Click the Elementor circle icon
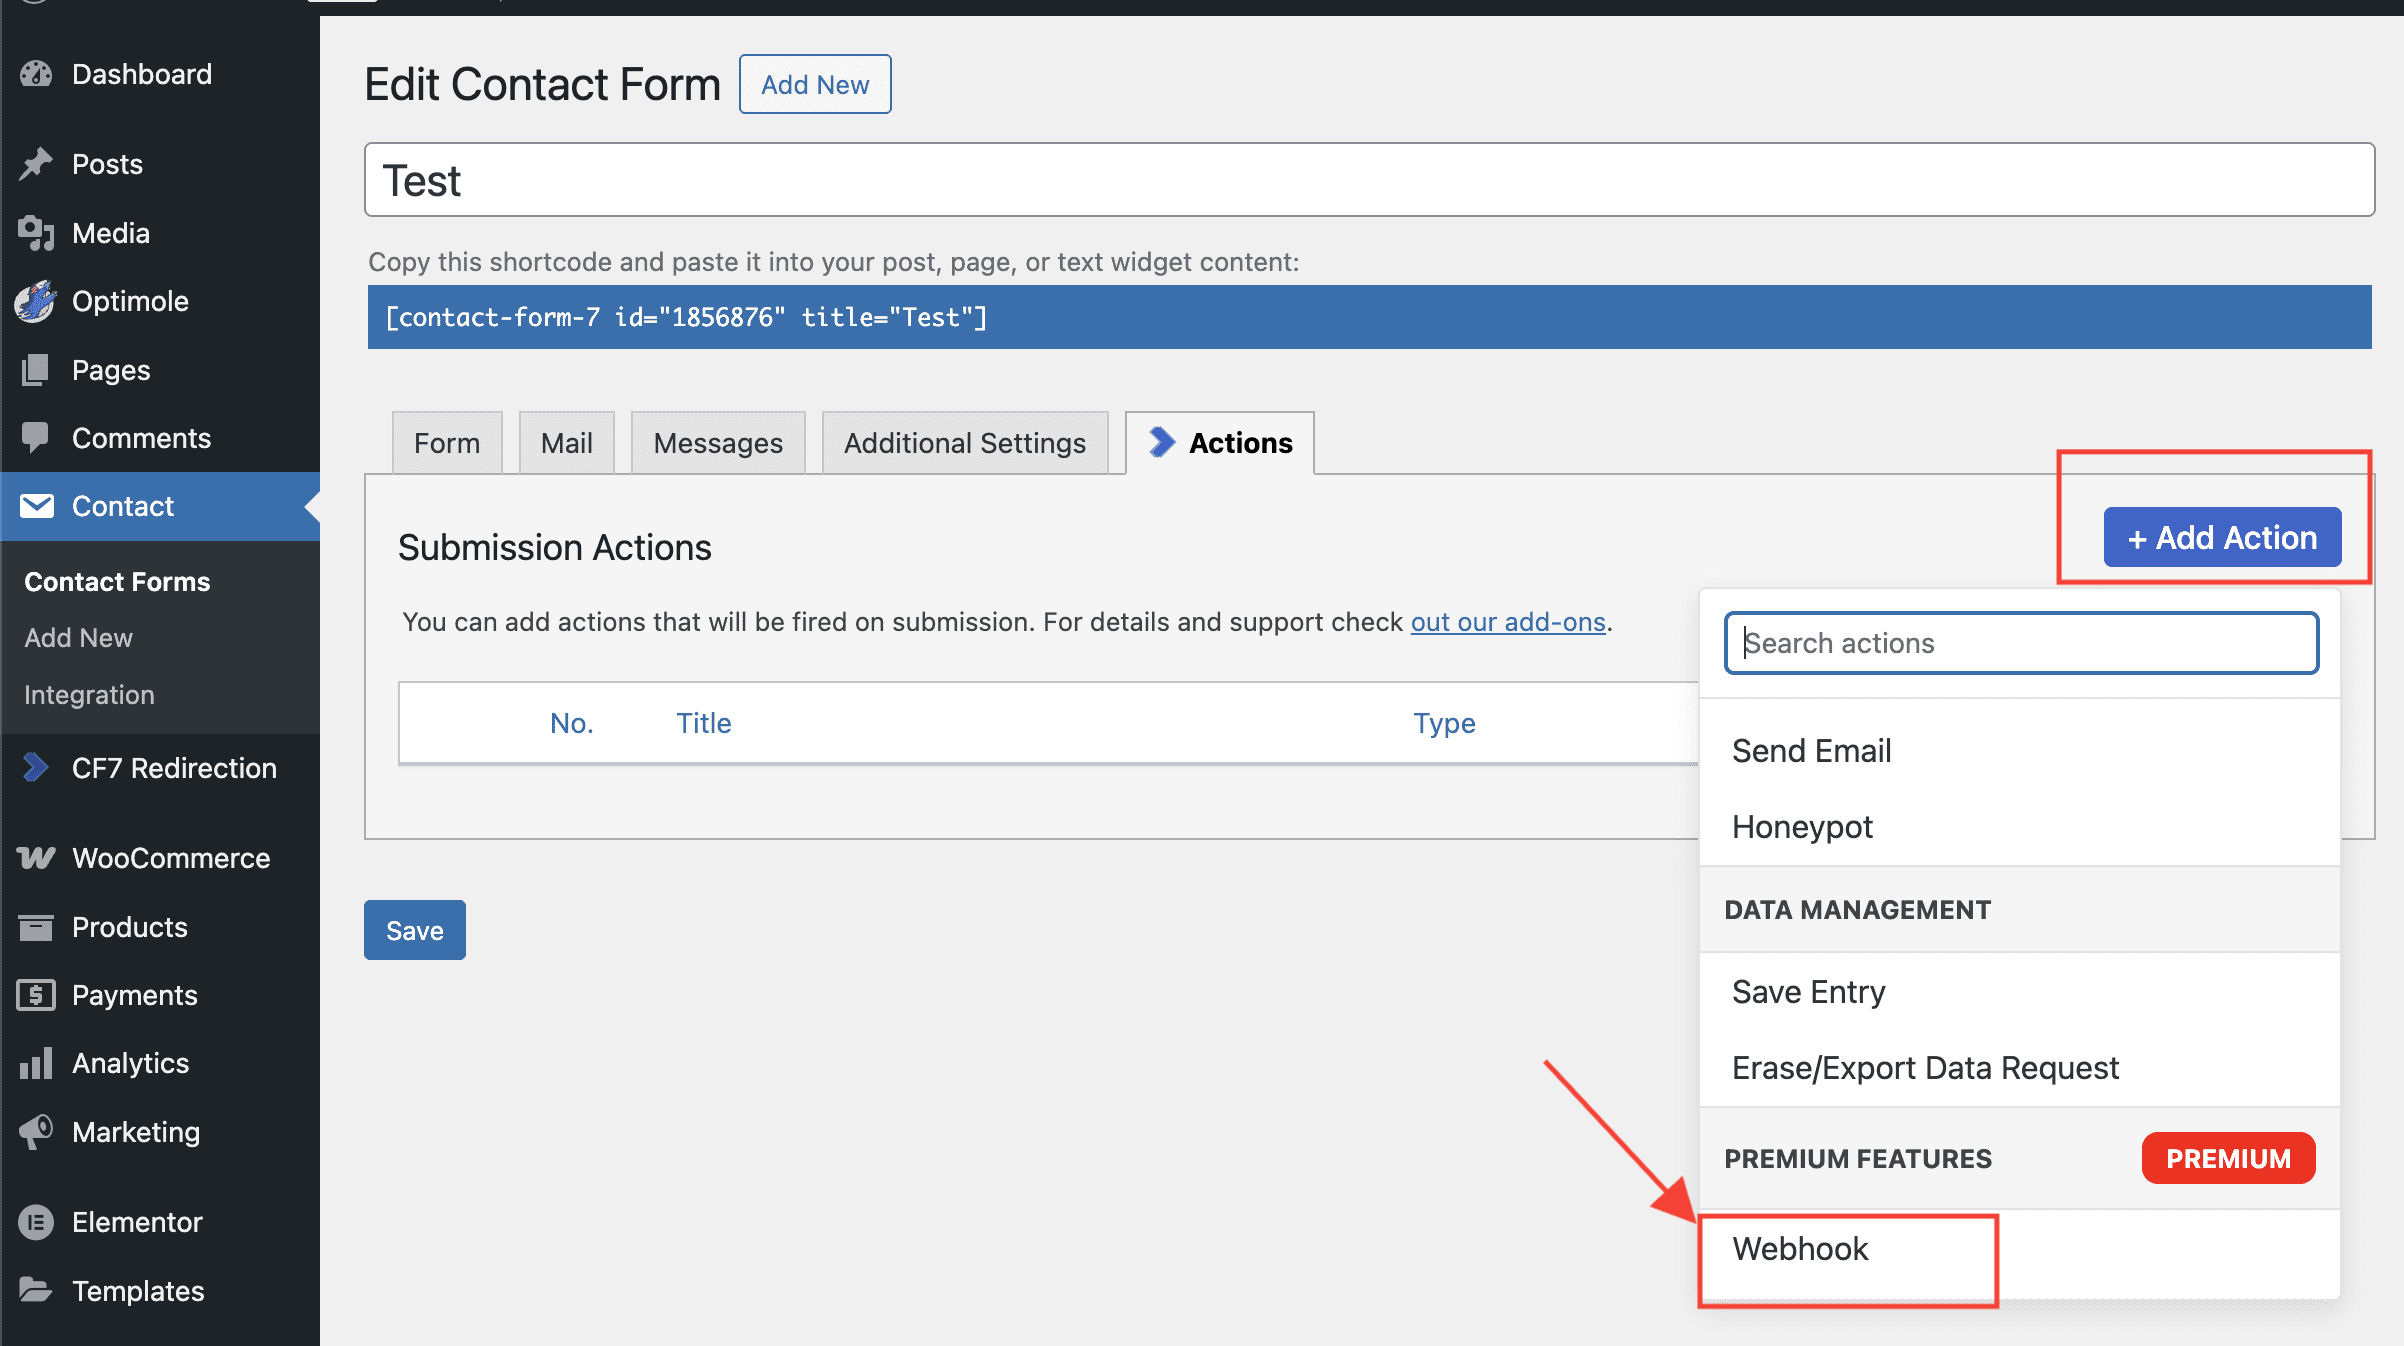 pos(36,1222)
